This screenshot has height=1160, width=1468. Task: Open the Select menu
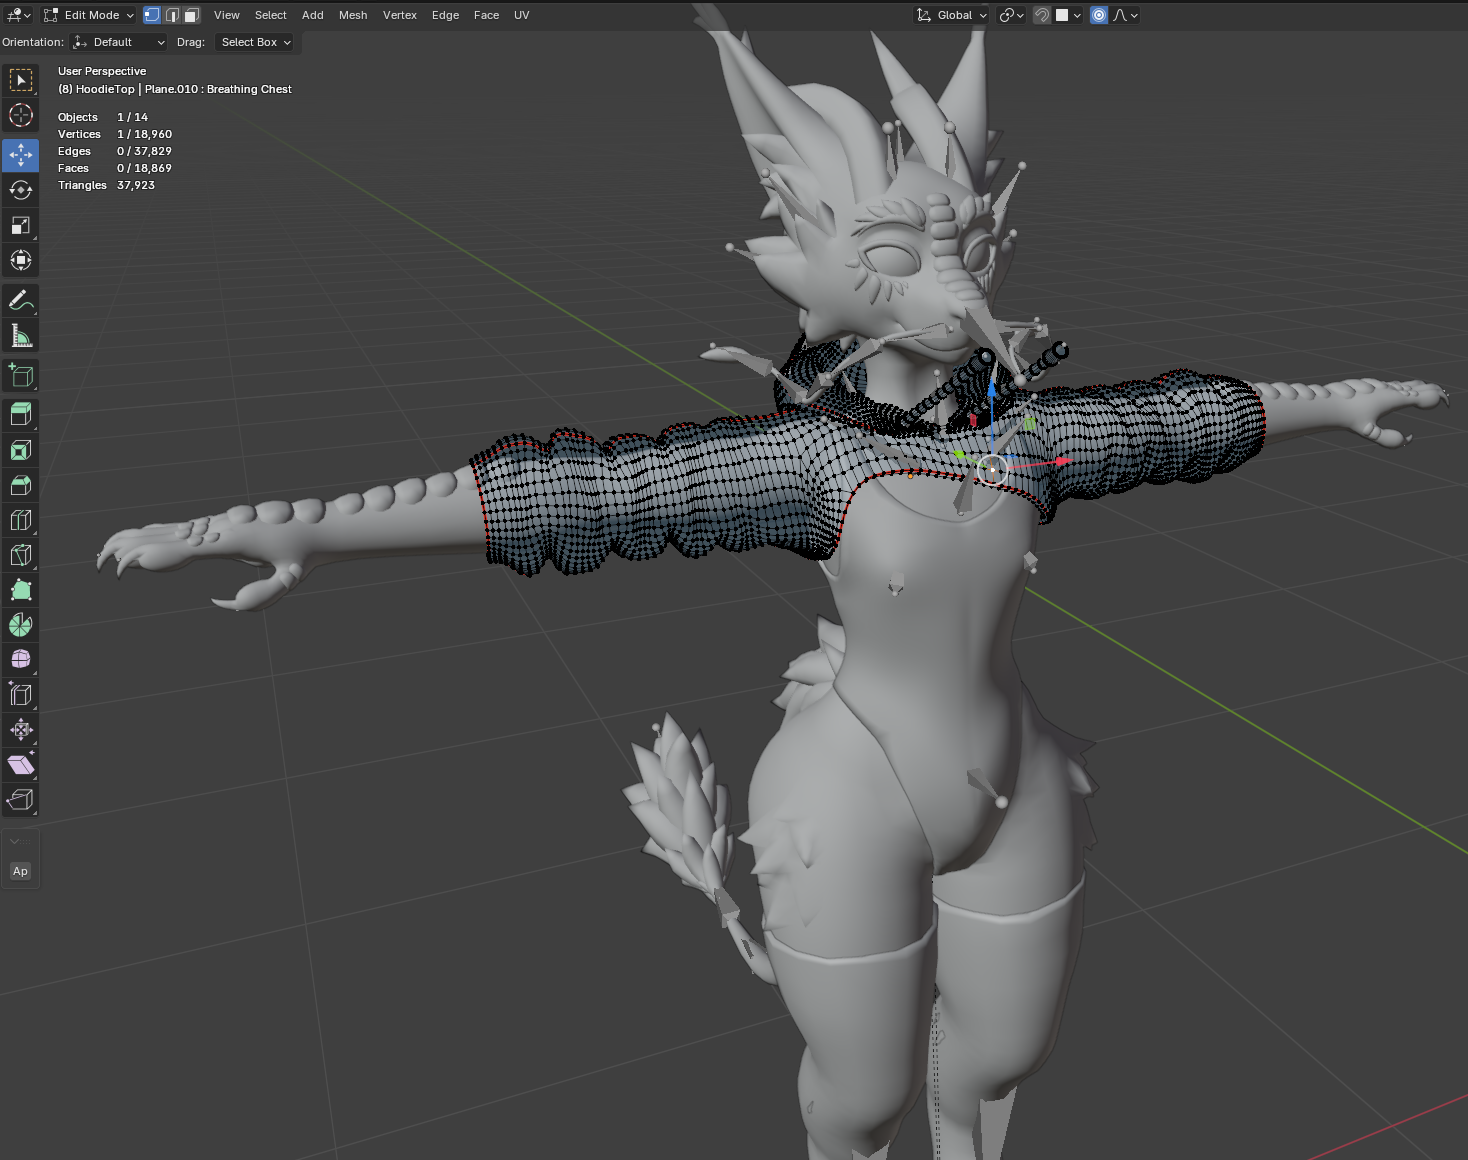coord(271,15)
